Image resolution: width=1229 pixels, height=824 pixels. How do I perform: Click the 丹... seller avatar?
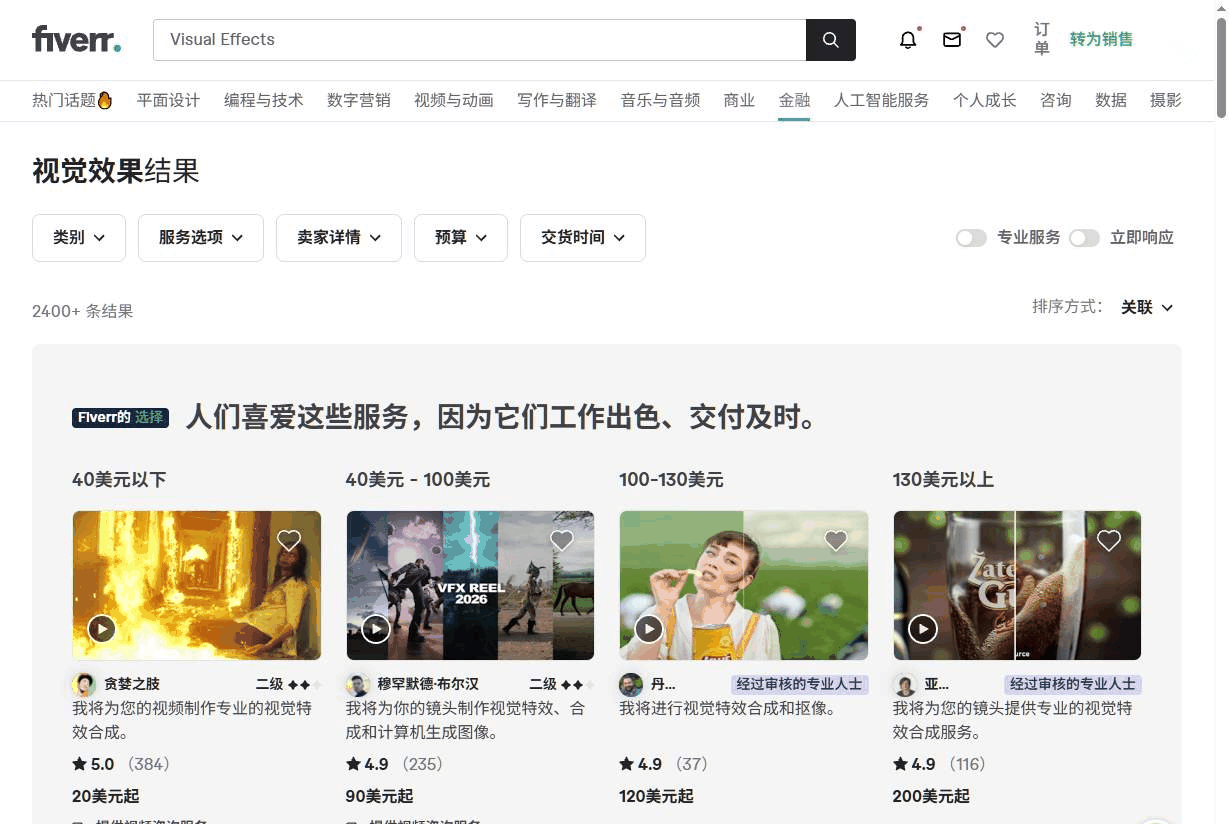pyautogui.click(x=631, y=685)
